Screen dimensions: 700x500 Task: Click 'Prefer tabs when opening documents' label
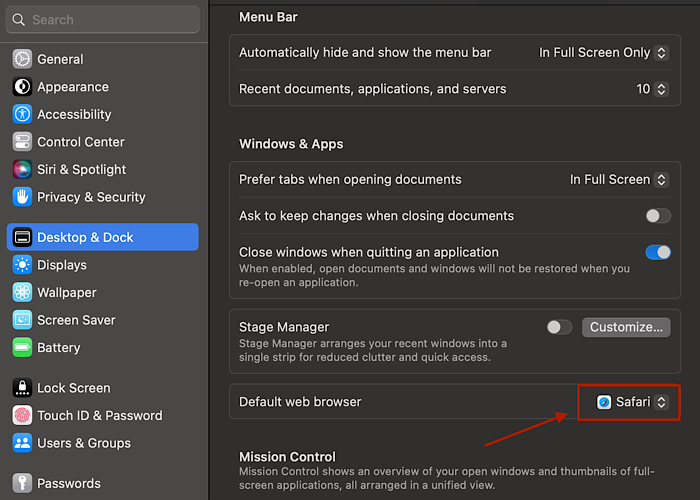pyautogui.click(x=350, y=179)
